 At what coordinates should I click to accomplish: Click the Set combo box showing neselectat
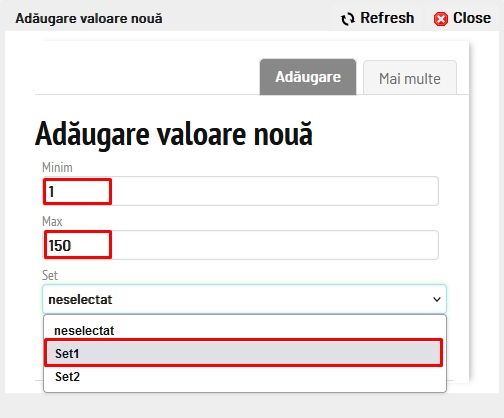click(244, 299)
